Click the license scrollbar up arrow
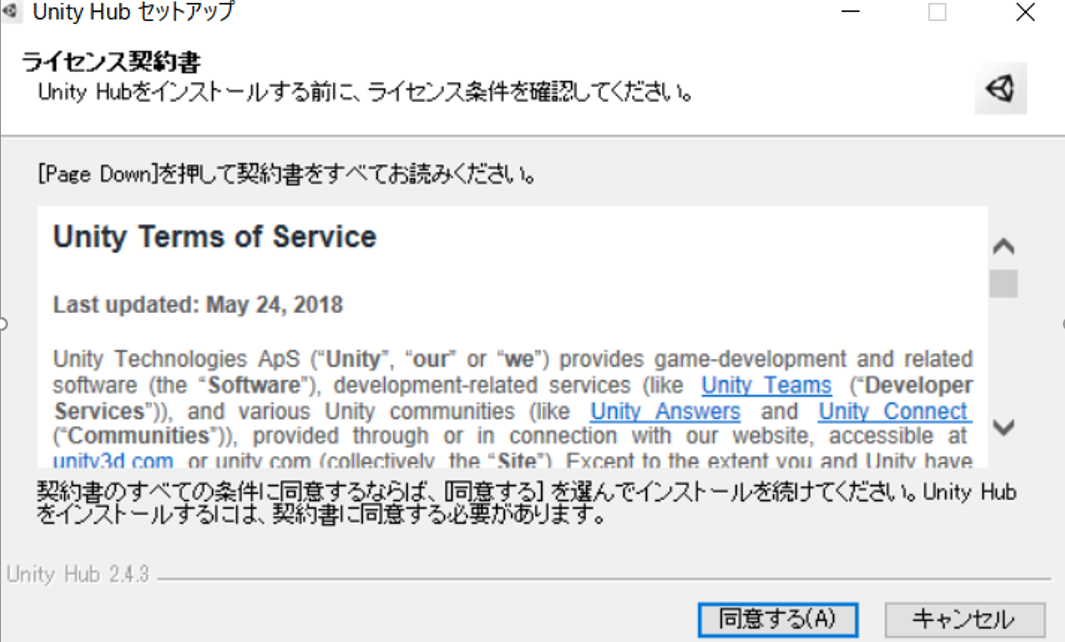1065x642 pixels. click(x=1003, y=246)
